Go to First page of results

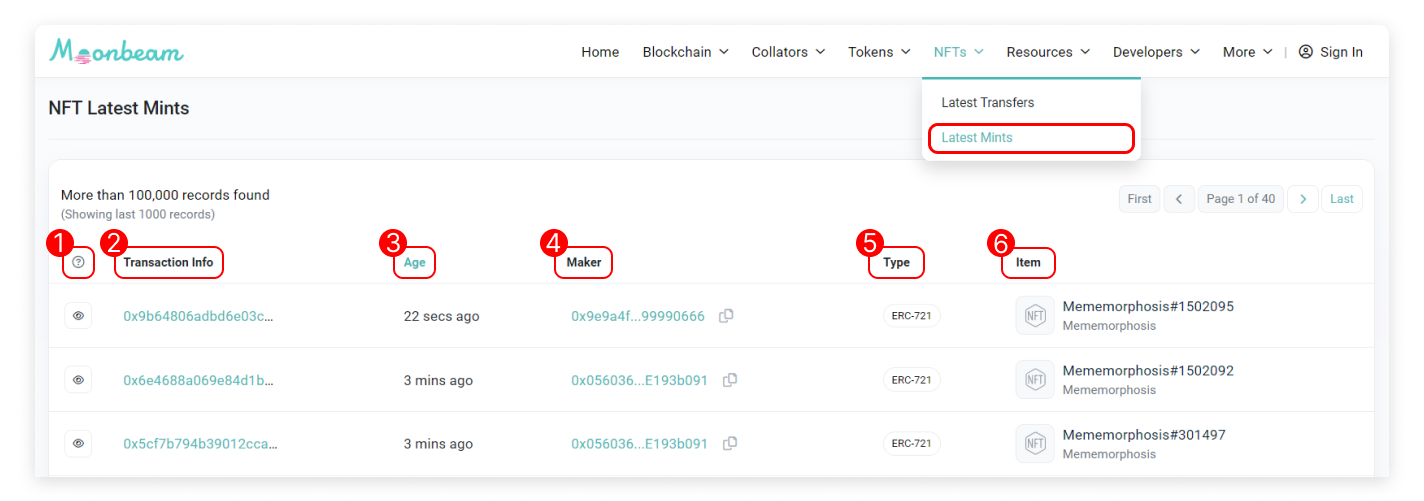click(x=1139, y=199)
